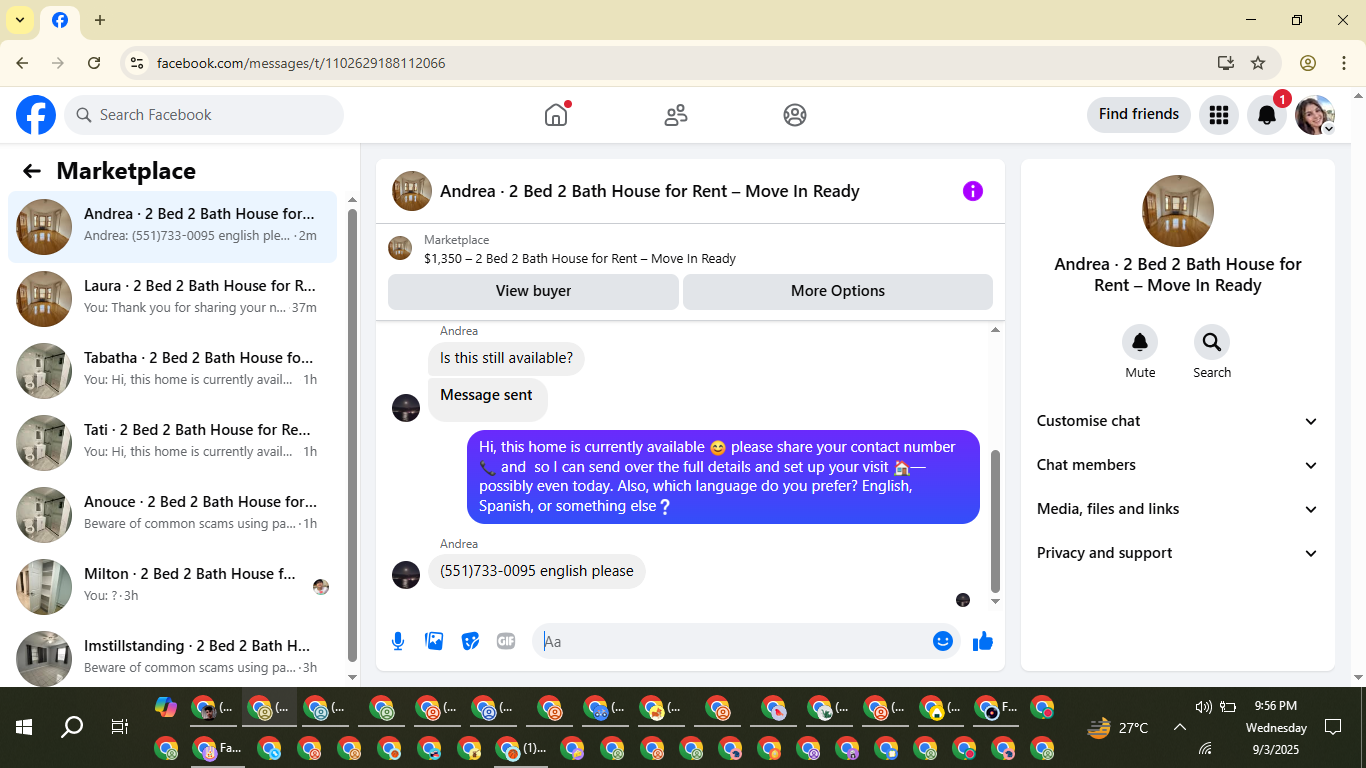Image resolution: width=1366 pixels, height=768 pixels.
Task: Send a thumbs-up like
Action: point(983,641)
